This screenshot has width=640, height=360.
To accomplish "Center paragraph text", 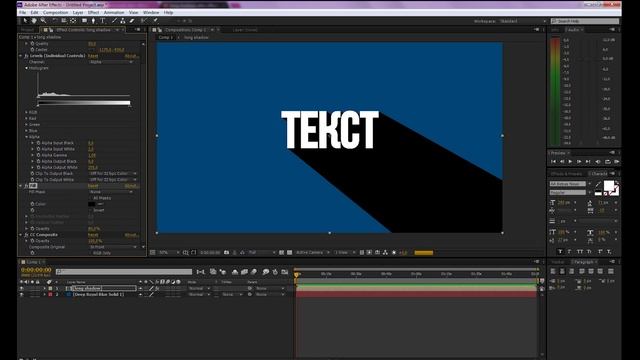I will (562, 271).
